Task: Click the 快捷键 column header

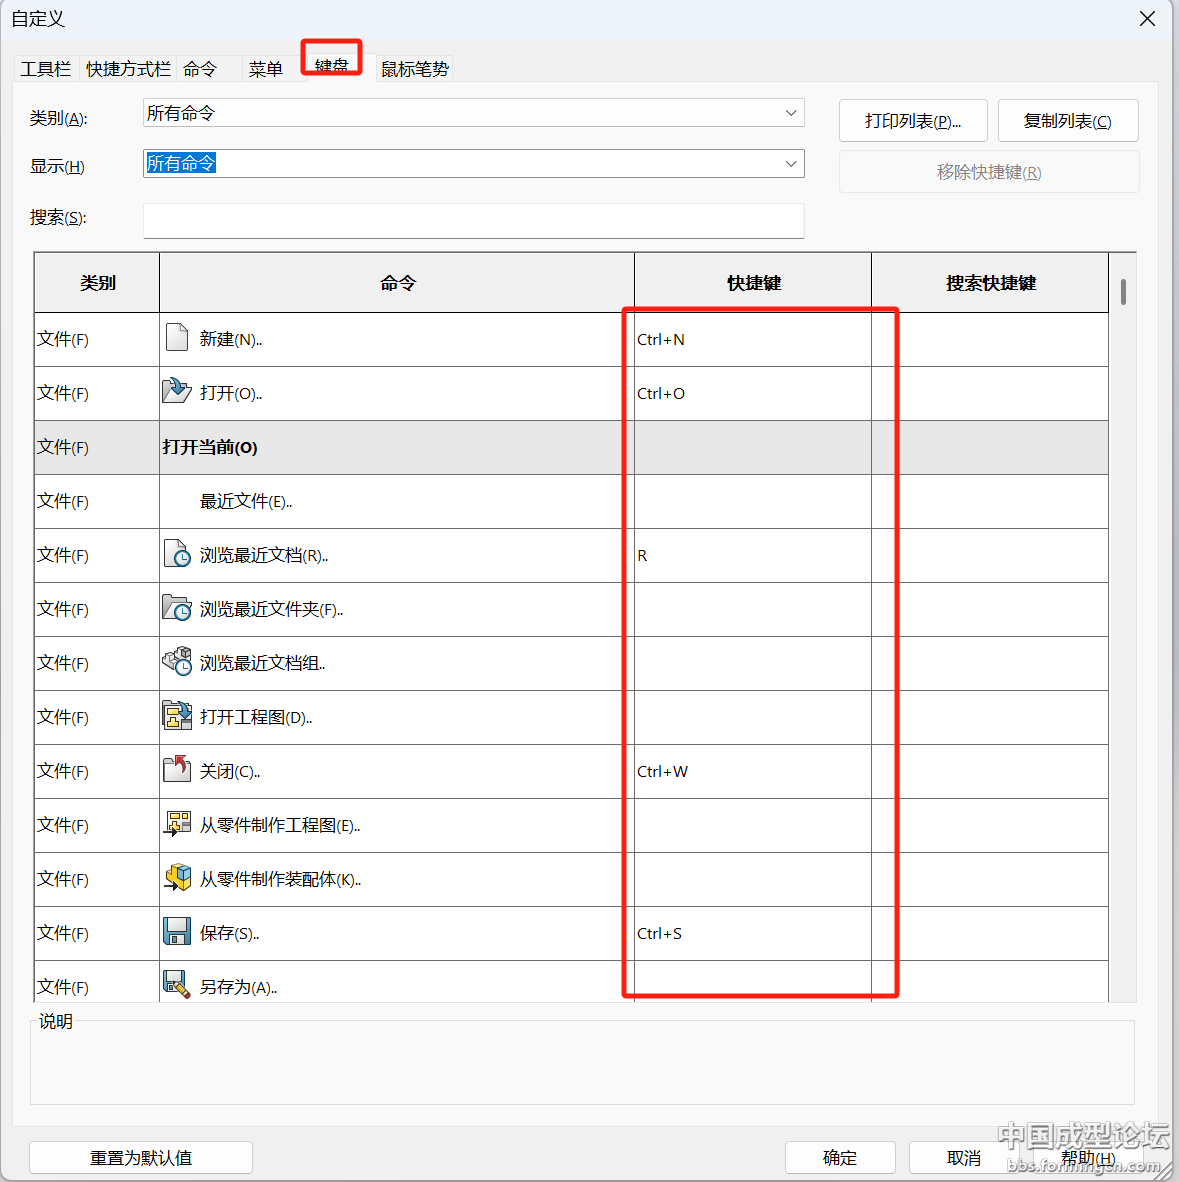Action: pos(753,283)
